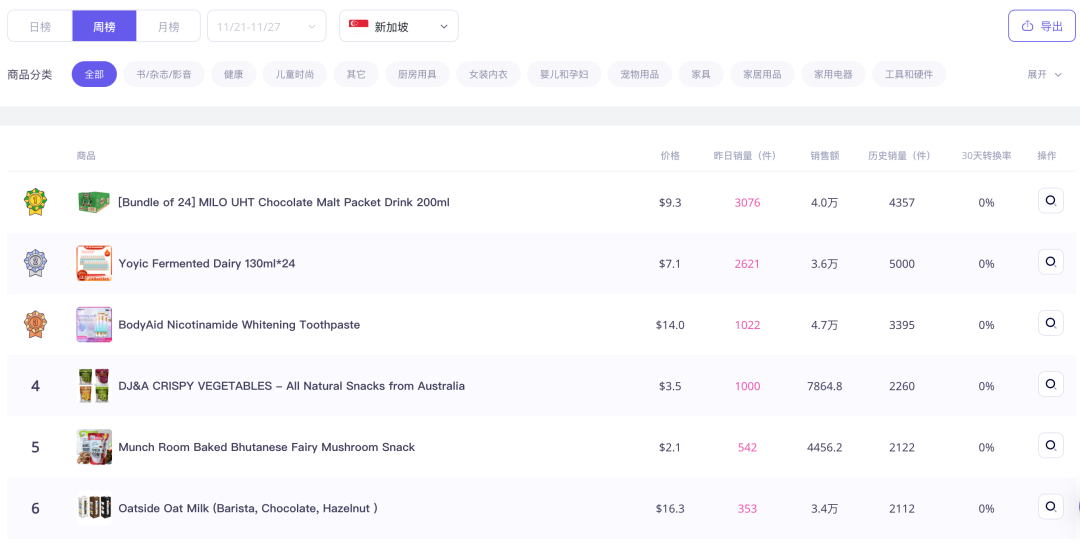The height and width of the screenshot is (542, 1080).
Task: Open the BodyAid toothpaste thumbnail
Action: (94, 324)
